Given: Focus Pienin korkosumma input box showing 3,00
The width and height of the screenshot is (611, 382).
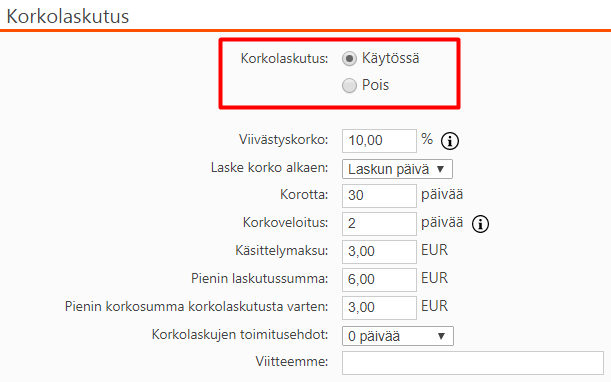Looking at the screenshot, I should (x=379, y=308).
